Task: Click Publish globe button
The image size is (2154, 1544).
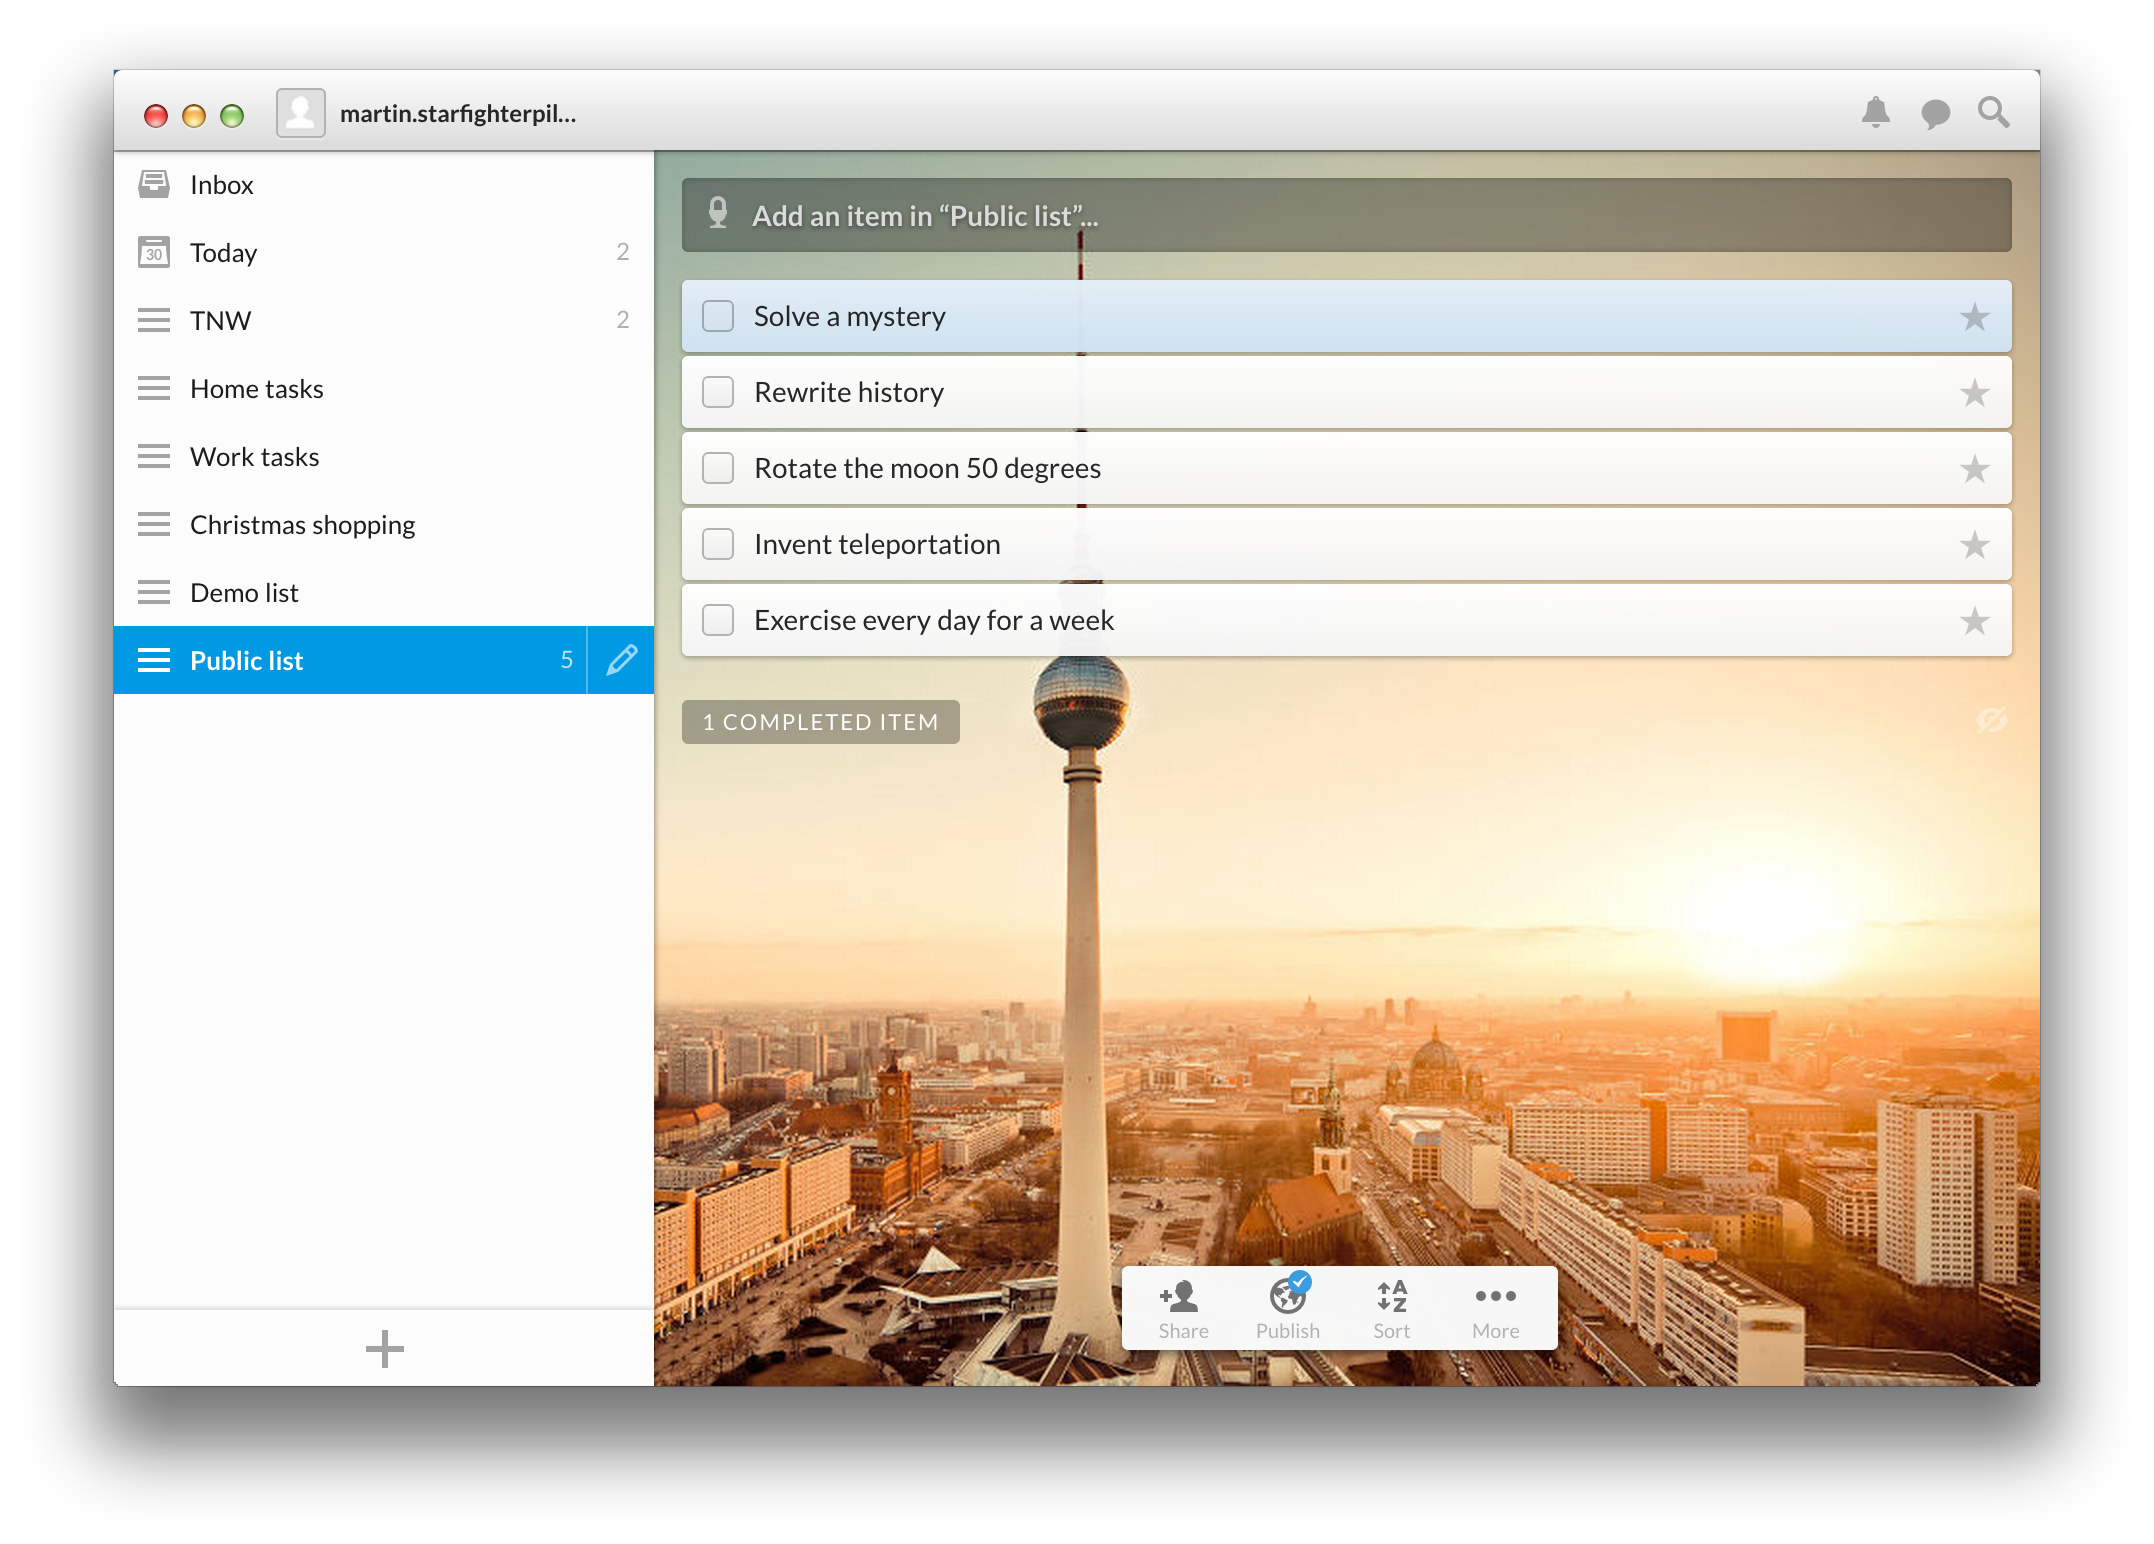Action: (1288, 1309)
